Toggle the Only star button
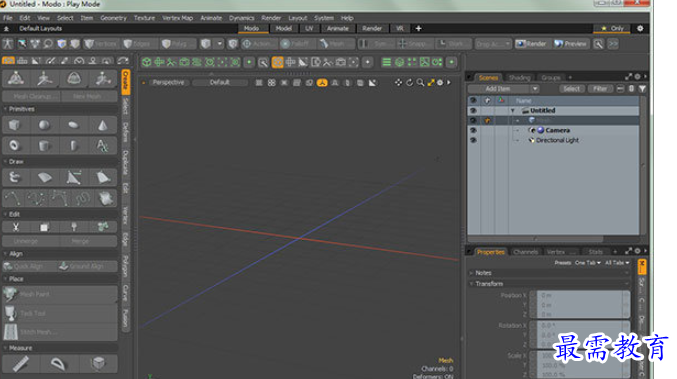 pos(612,28)
